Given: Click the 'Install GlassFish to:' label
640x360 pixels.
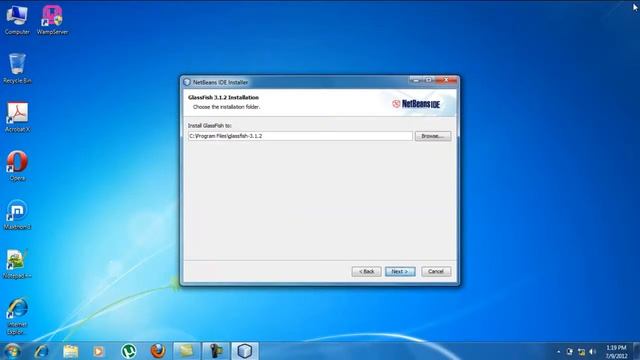Looking at the screenshot, I should (209, 126).
